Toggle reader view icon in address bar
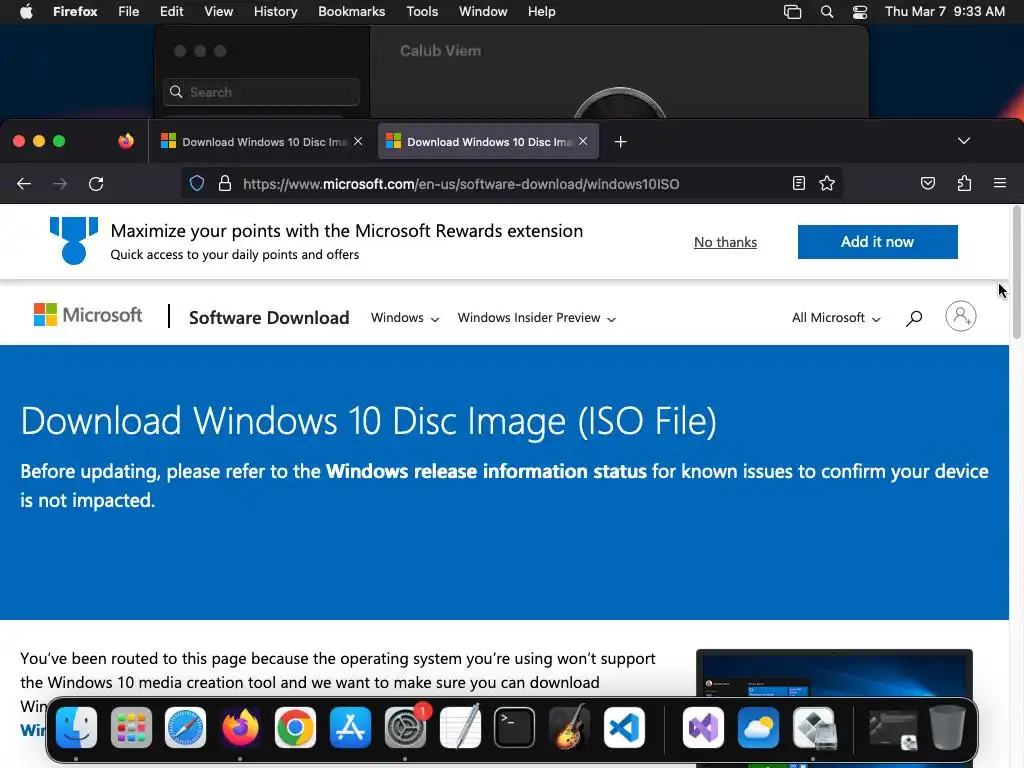This screenshot has width=1024, height=768. pyautogui.click(x=798, y=184)
